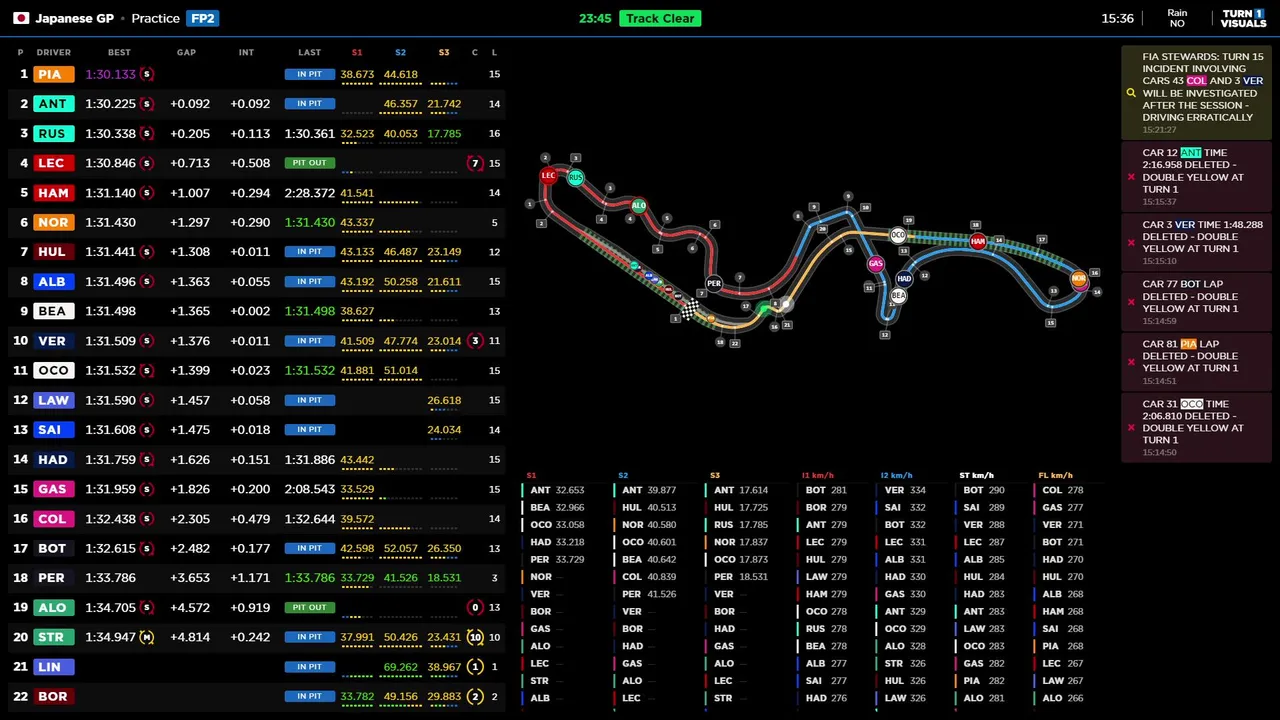Click the Japan flag icon
This screenshot has width=1280, height=720.
tap(21, 18)
